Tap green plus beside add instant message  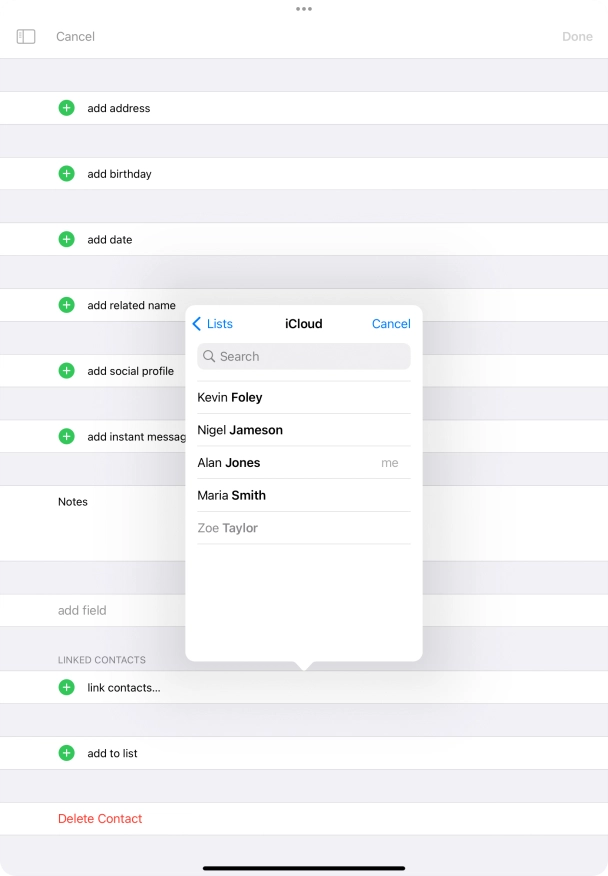tap(66, 436)
